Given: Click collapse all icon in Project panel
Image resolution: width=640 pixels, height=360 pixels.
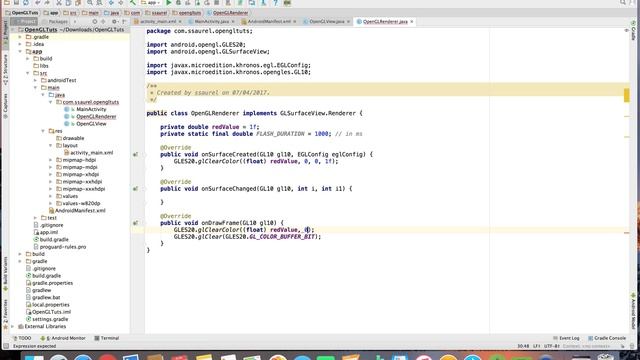Looking at the screenshot, I should pos(103,22).
